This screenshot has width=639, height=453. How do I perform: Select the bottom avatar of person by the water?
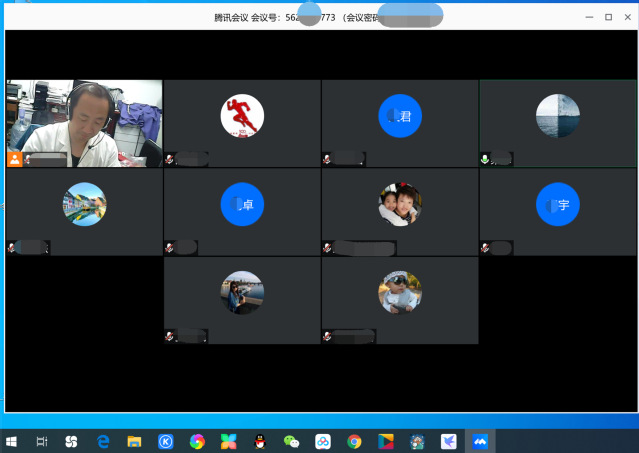point(242,292)
